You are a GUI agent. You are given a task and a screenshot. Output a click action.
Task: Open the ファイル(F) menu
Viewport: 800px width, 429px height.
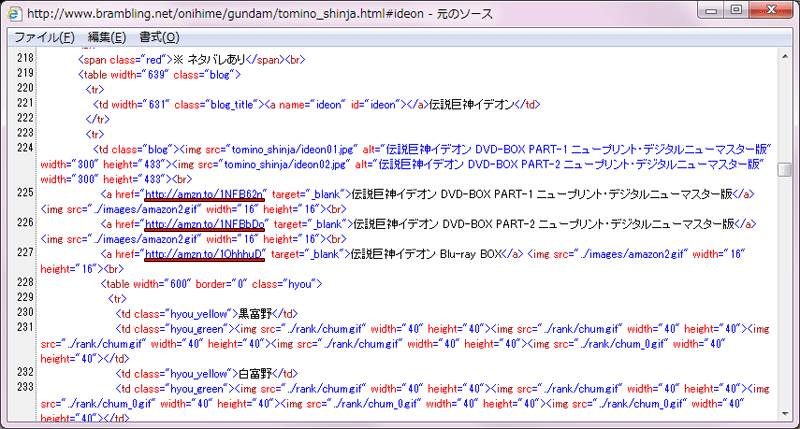(44, 37)
